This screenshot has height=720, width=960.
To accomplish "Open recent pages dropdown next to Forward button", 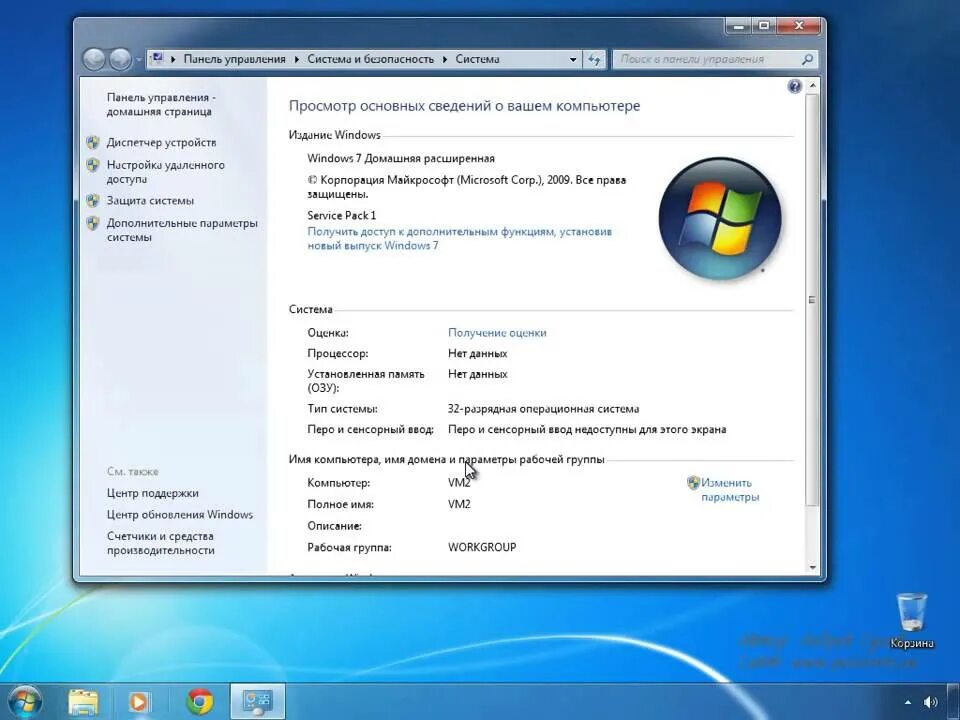I will point(139,59).
